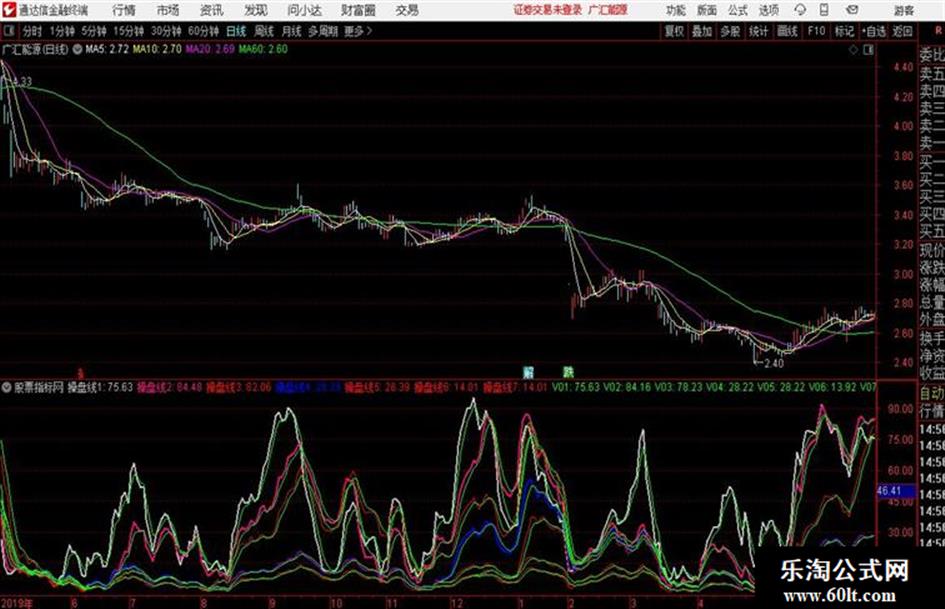Open the 公式 menu

[x=738, y=10]
